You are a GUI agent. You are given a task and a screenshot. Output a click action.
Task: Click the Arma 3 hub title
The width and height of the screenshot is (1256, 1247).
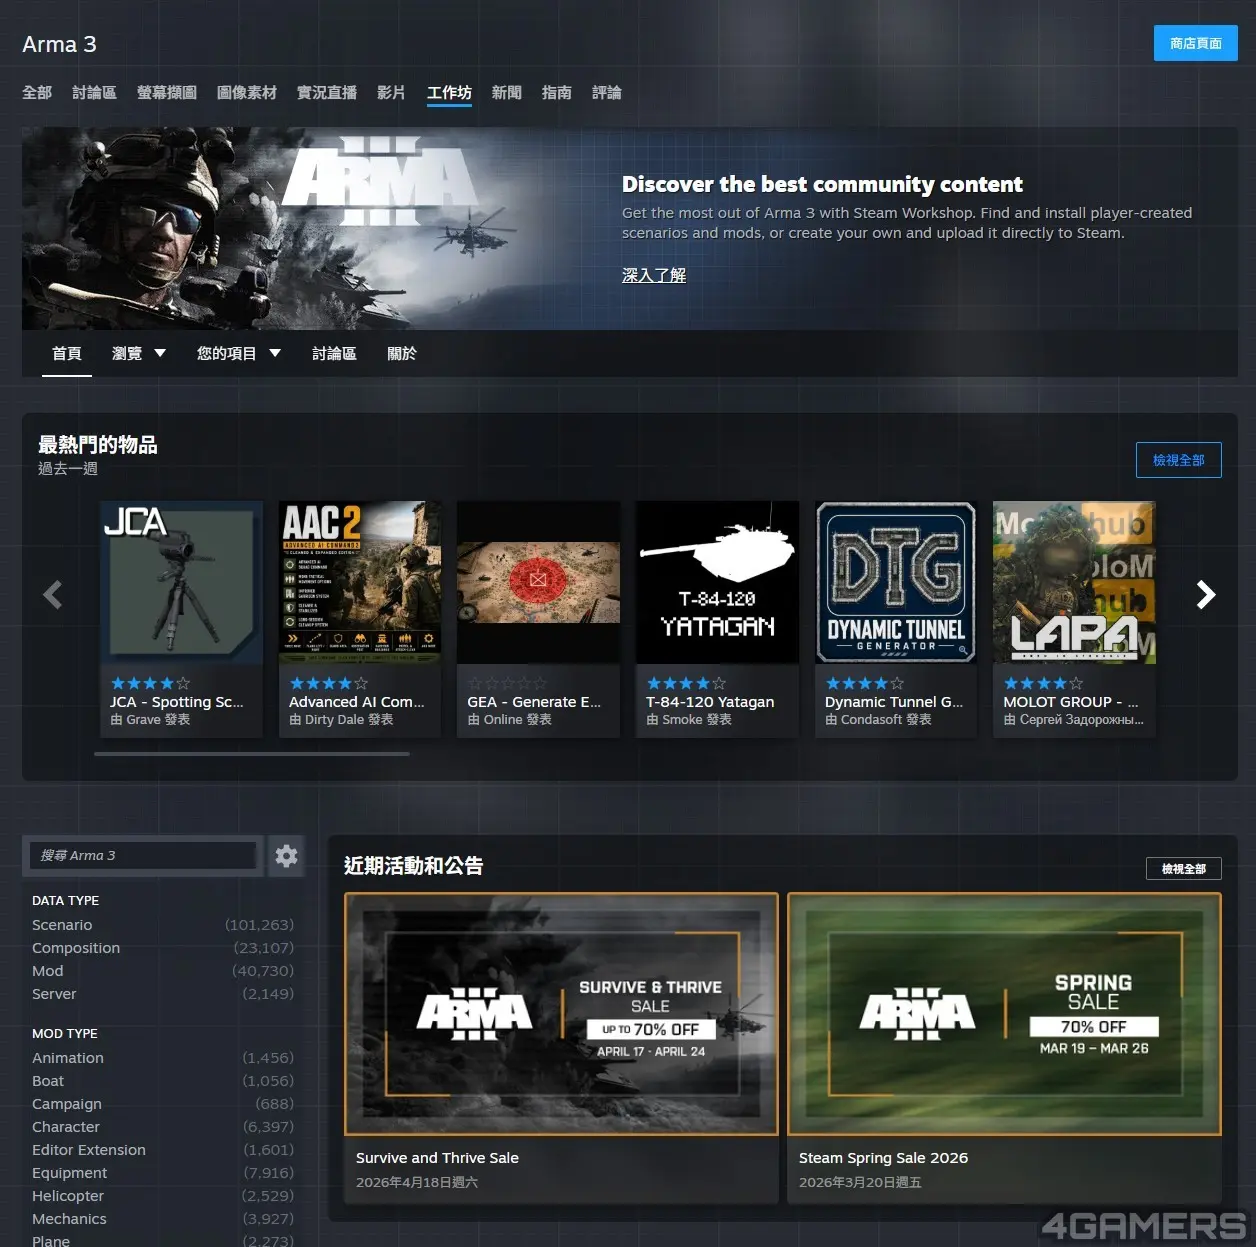[x=59, y=44]
